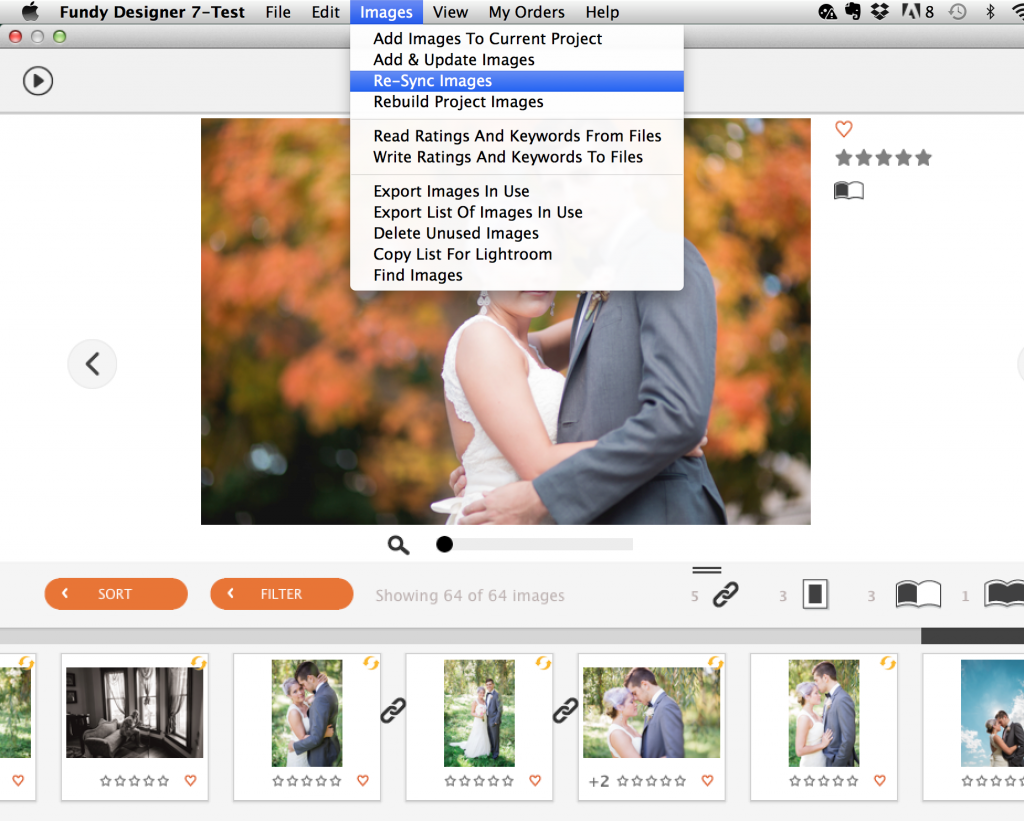Choose Read Ratings And Keywords From Files
Screen dimensions: 1024x821
(x=517, y=136)
